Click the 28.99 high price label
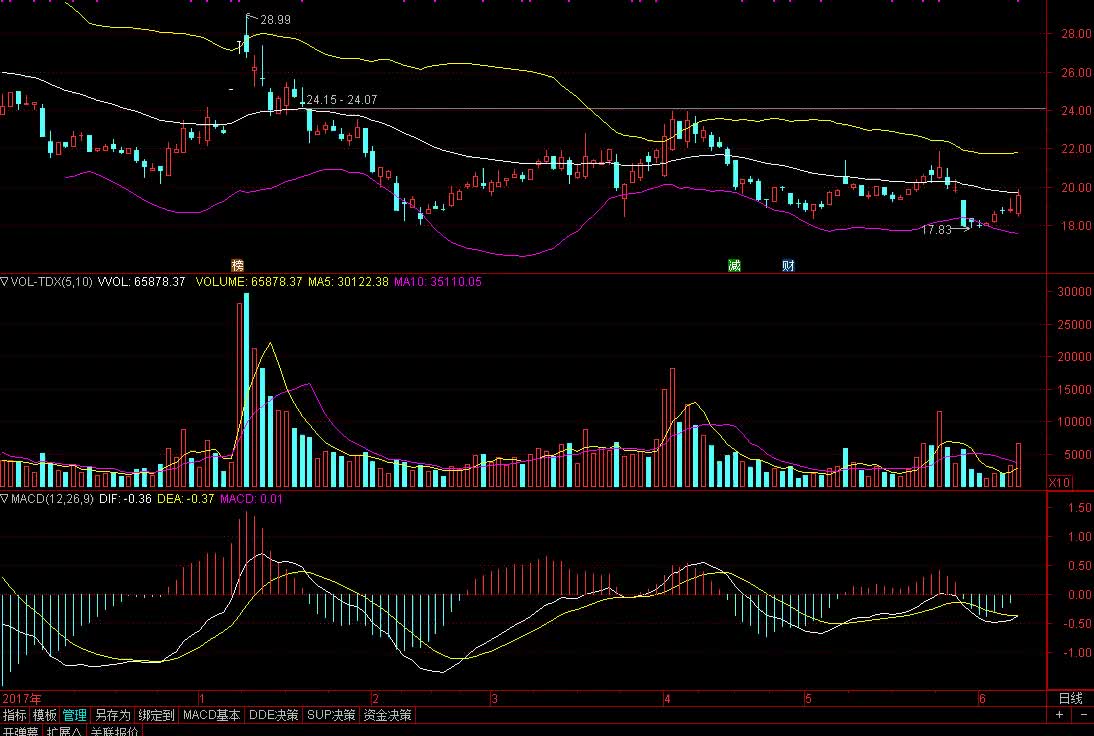The width and height of the screenshot is (1094, 736). pos(275,19)
